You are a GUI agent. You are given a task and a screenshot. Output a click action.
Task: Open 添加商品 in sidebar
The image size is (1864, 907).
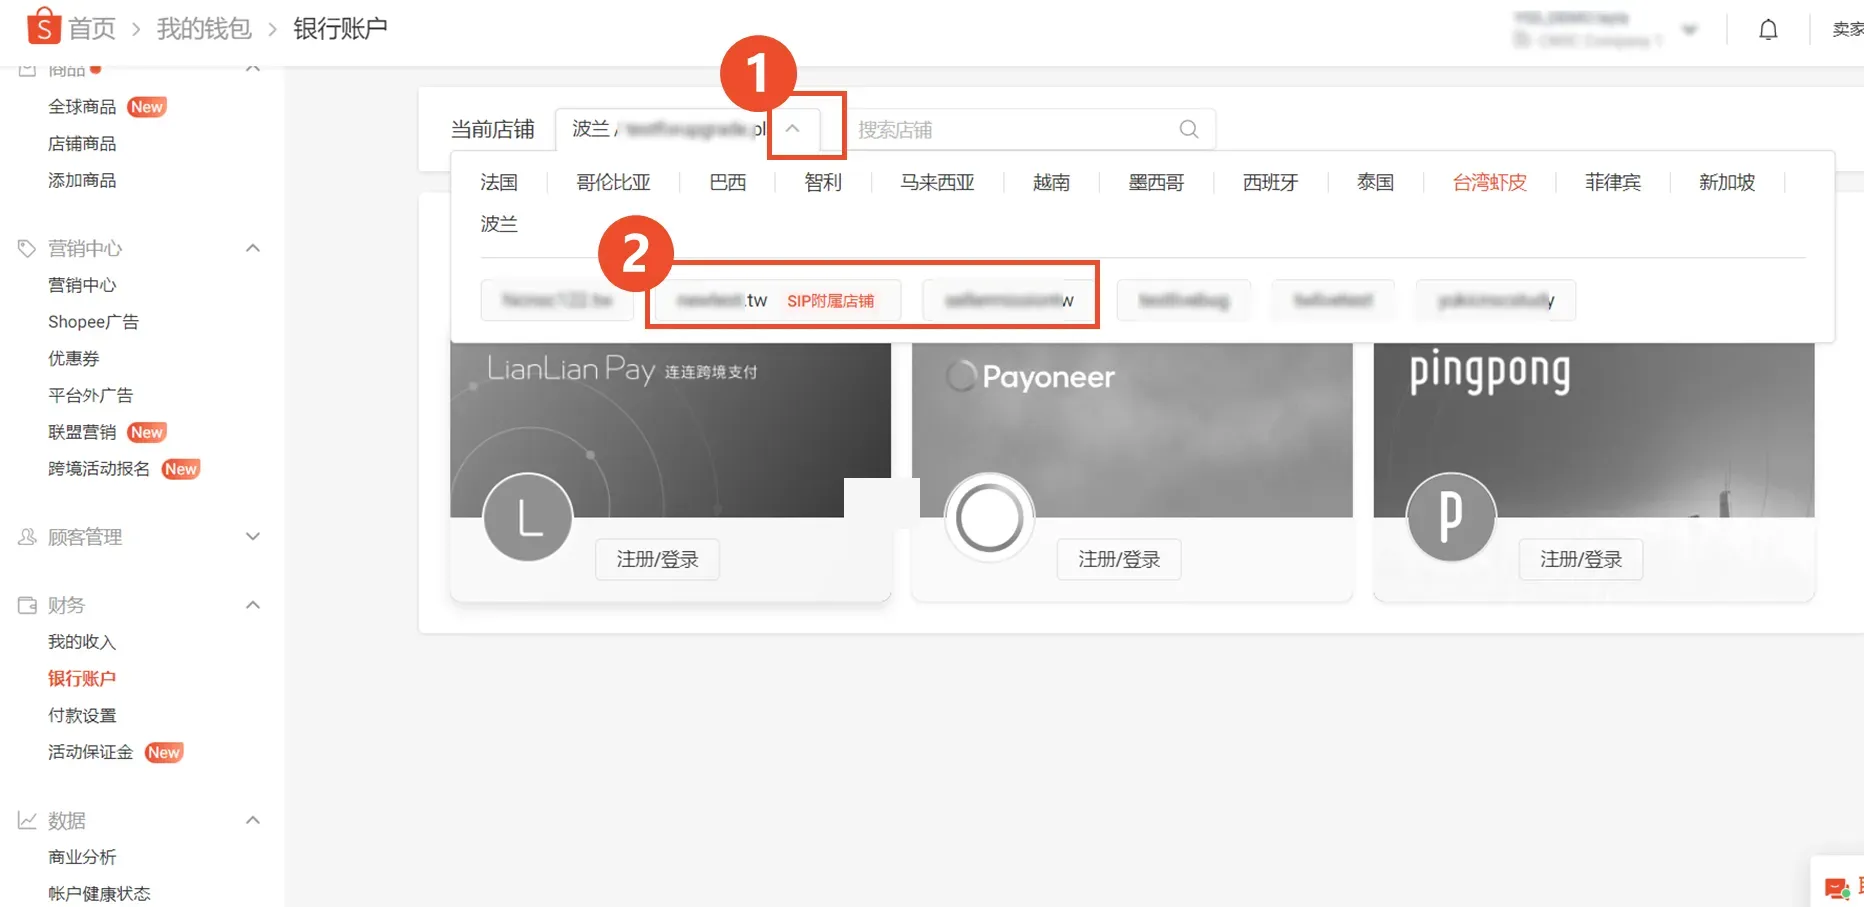click(82, 180)
